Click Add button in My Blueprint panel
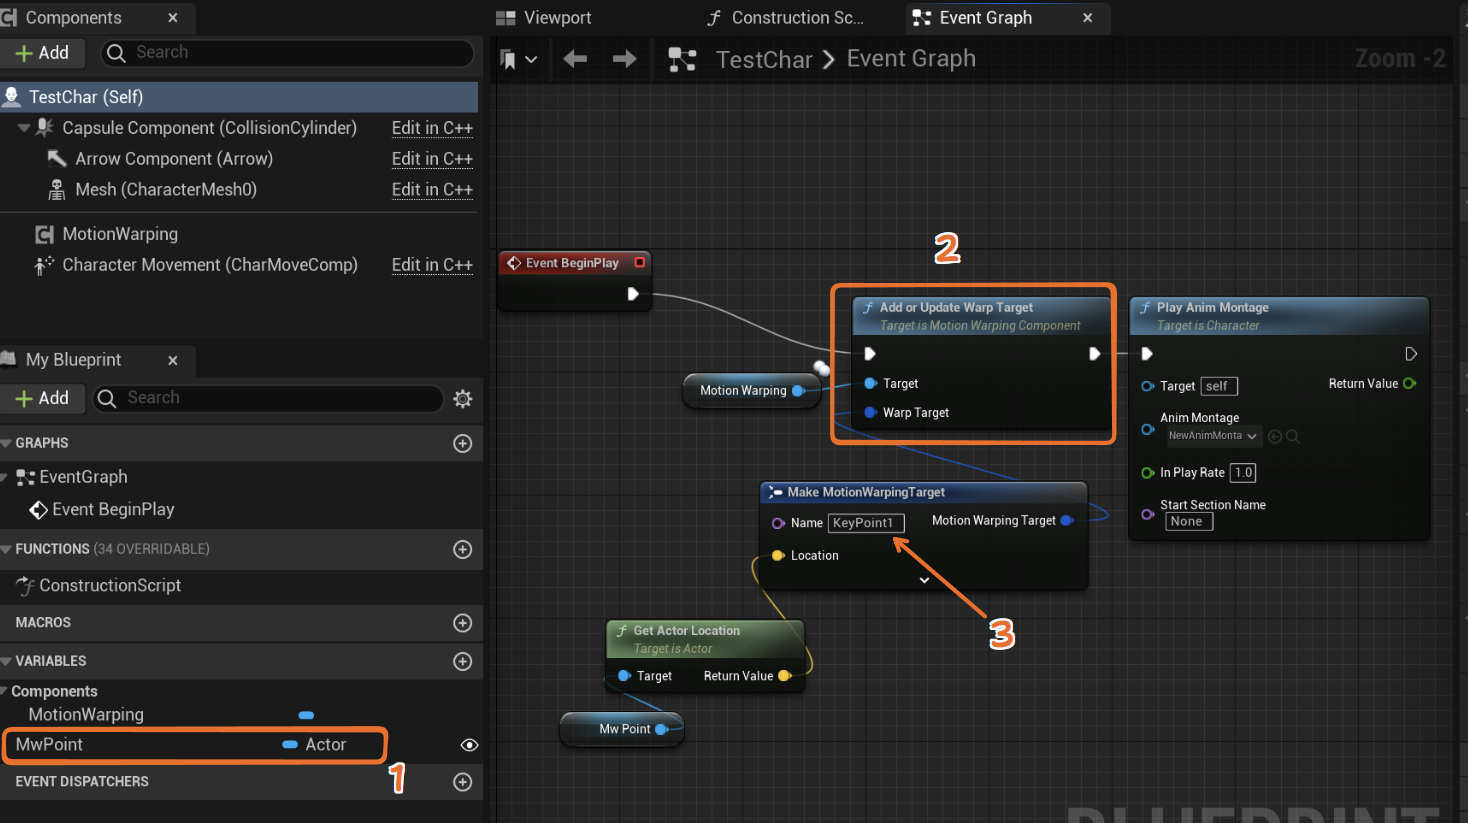 [x=43, y=398]
